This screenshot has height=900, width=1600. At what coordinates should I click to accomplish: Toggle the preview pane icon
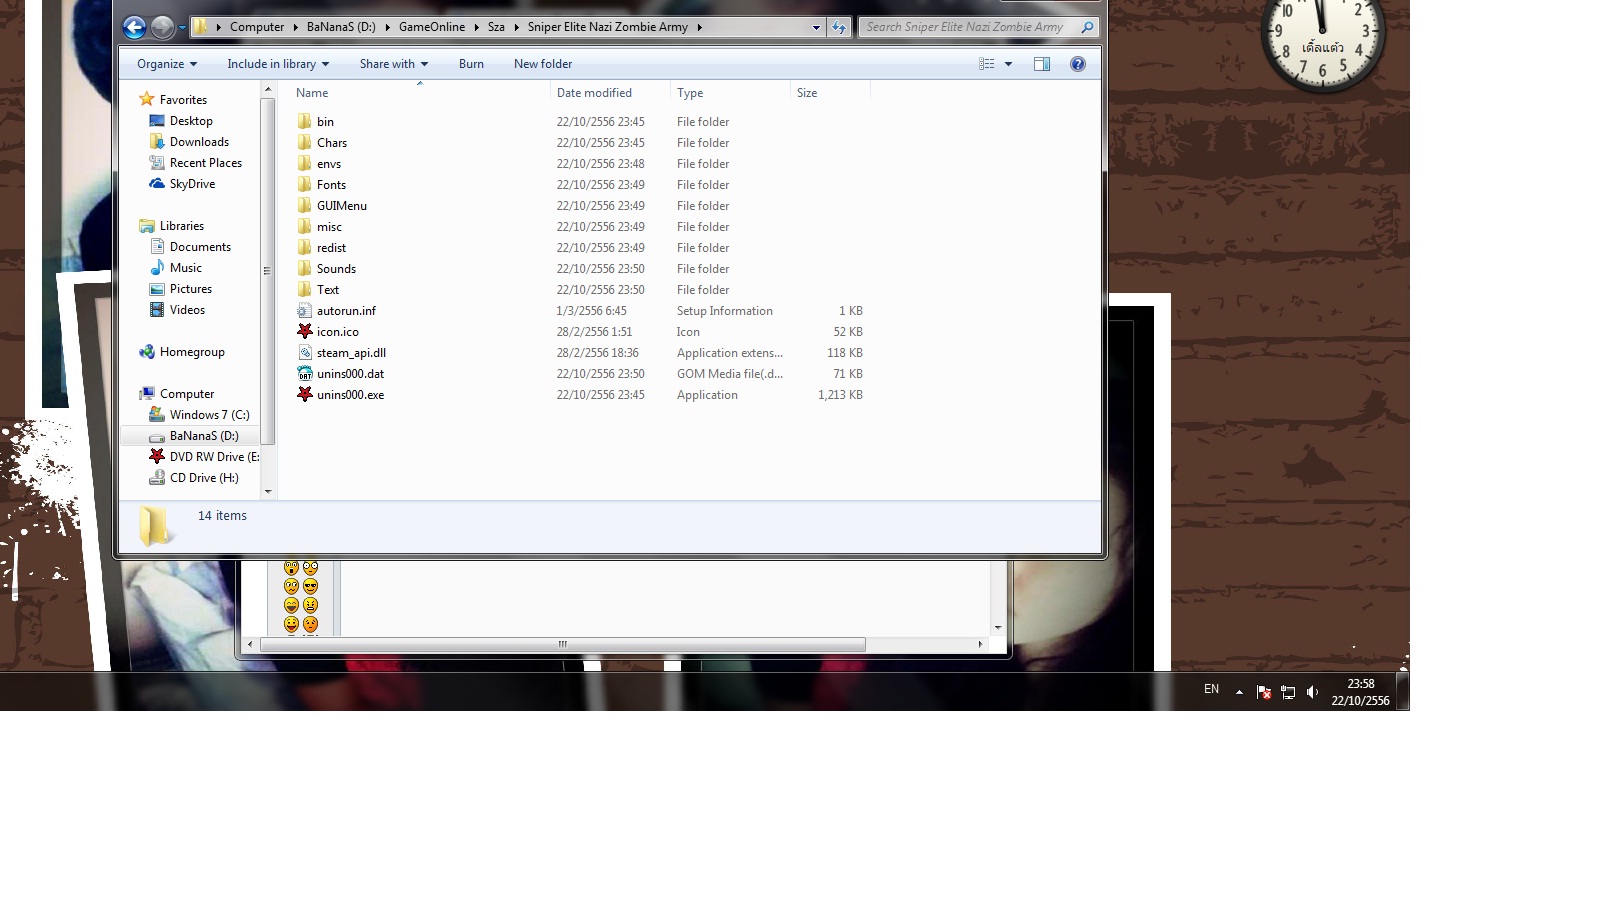pos(1041,64)
